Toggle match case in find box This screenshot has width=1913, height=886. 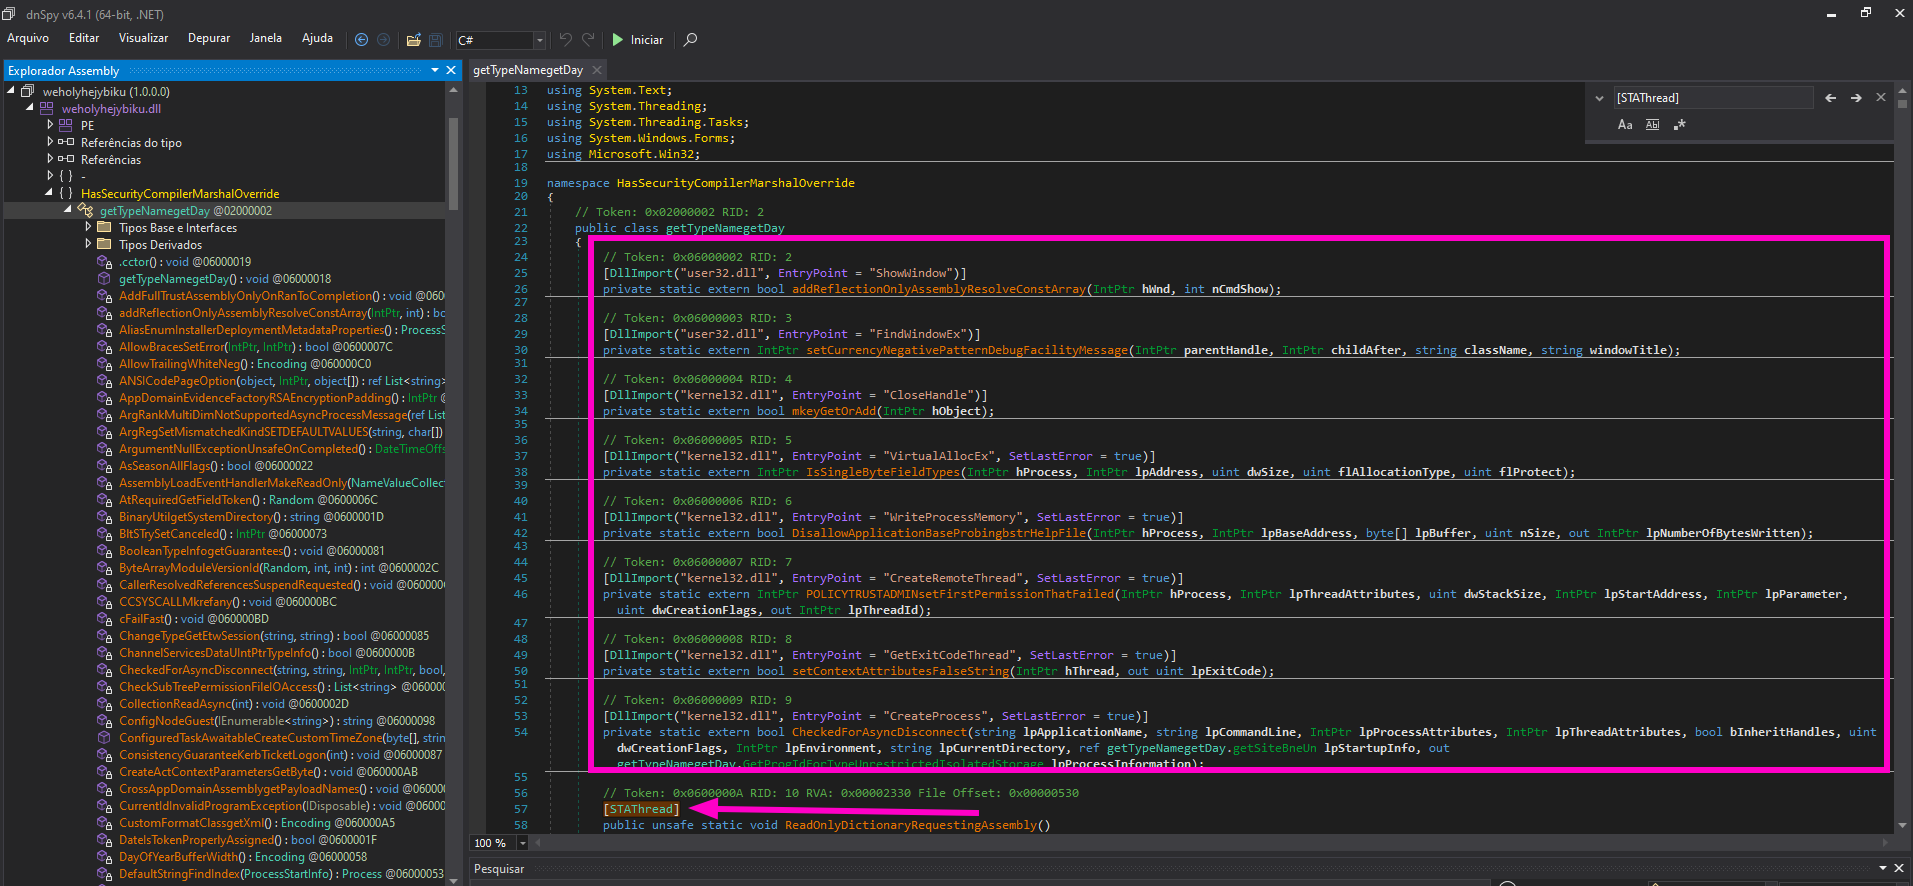click(1625, 125)
